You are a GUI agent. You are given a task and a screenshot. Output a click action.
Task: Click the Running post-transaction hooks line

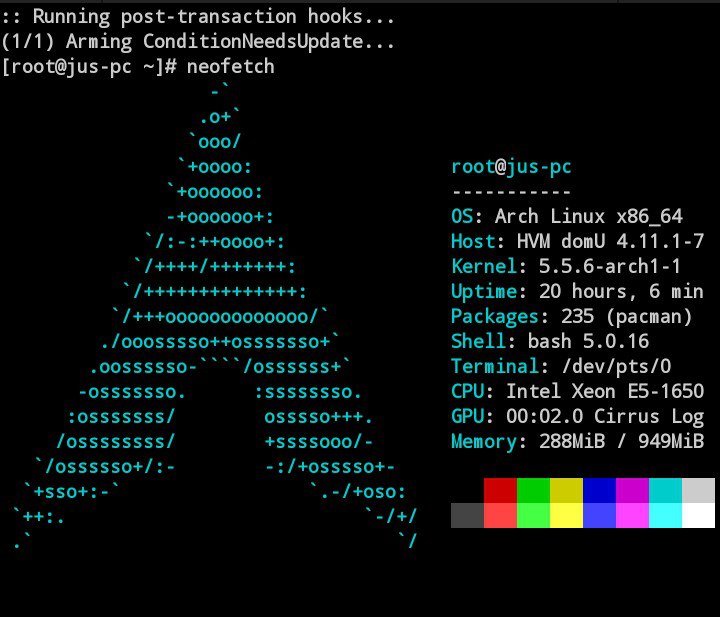pyautogui.click(x=197, y=17)
